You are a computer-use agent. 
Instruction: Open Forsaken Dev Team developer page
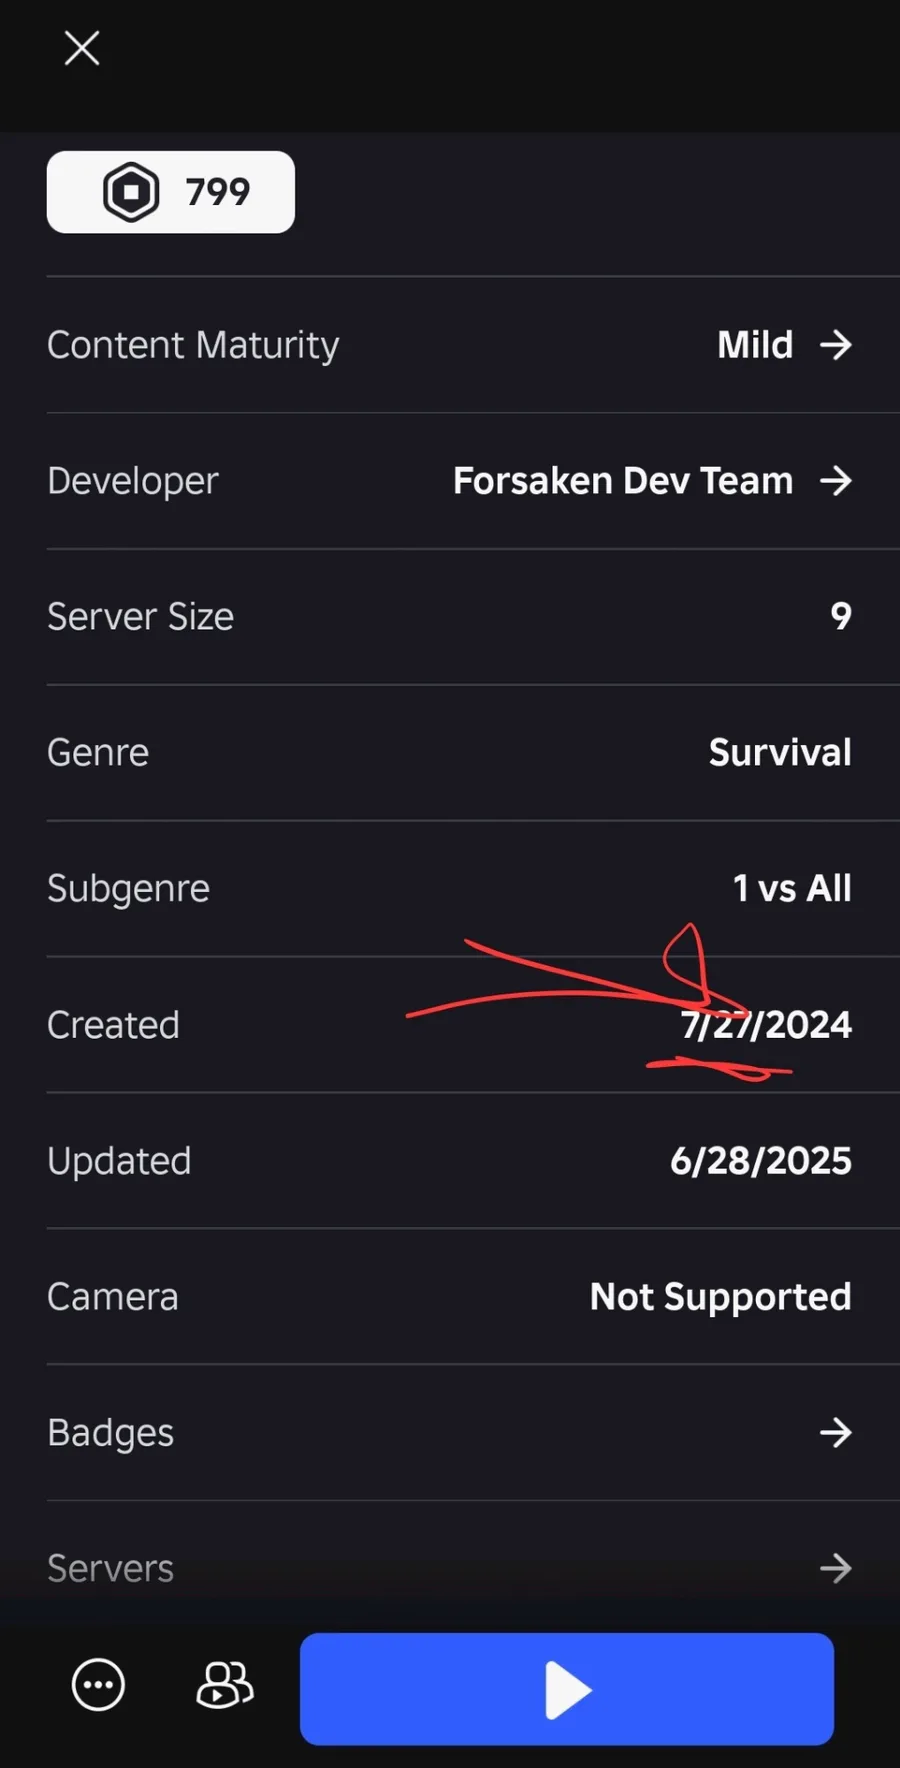[623, 481]
